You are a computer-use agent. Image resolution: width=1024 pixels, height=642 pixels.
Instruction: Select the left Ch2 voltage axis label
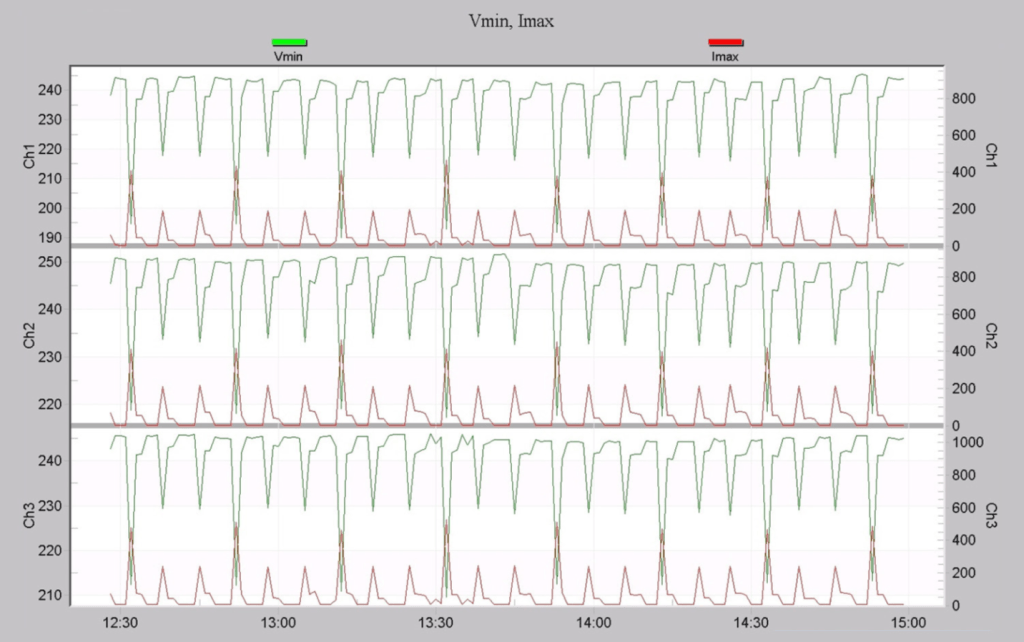tap(31, 333)
